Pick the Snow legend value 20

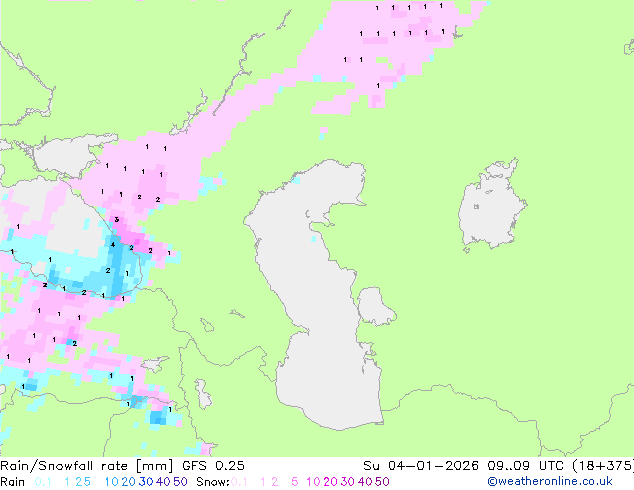click(x=330, y=482)
